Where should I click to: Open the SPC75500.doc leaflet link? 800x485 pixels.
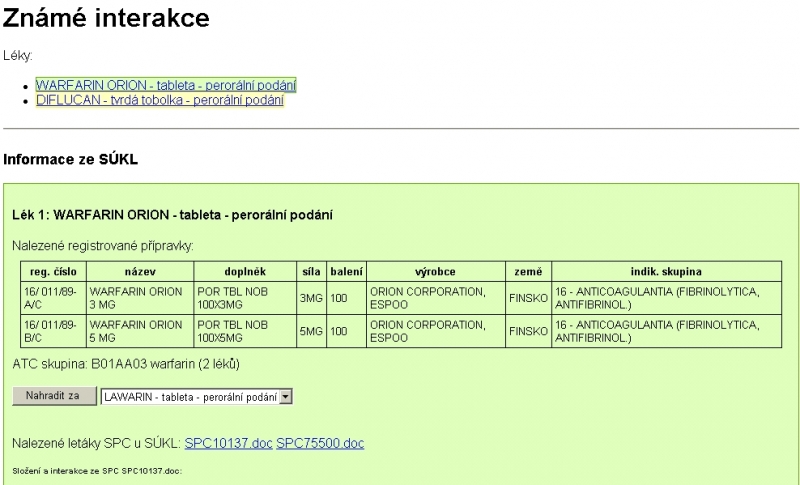320,443
